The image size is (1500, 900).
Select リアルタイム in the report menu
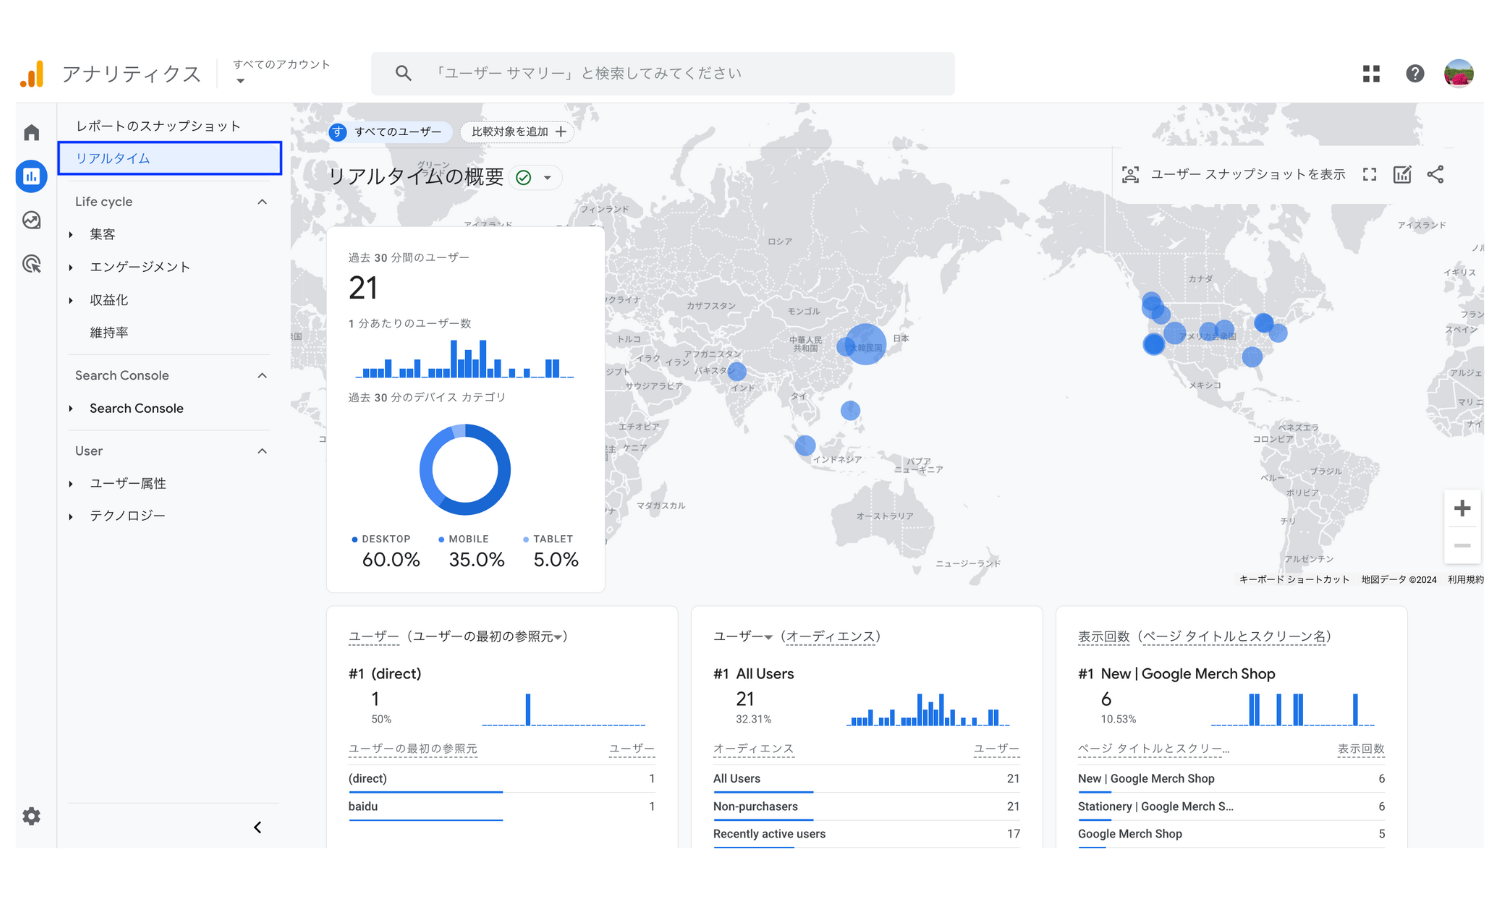coord(169,158)
